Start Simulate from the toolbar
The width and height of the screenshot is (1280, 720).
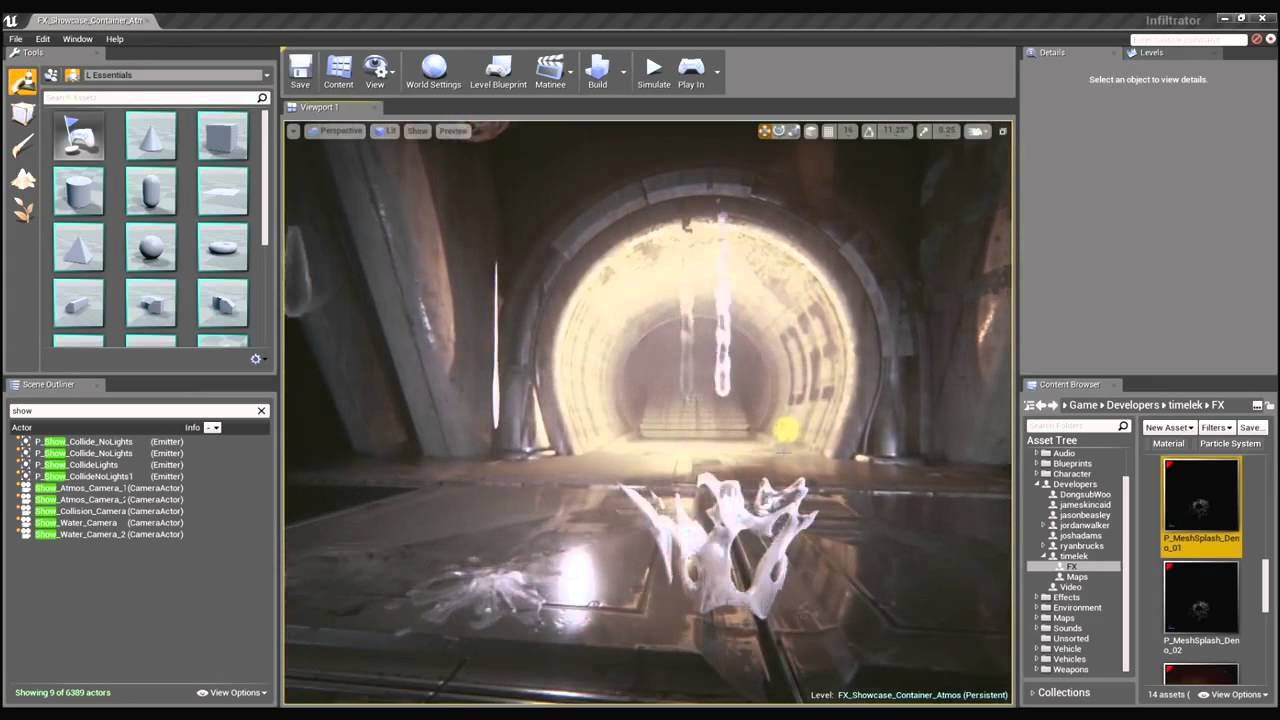tap(654, 72)
